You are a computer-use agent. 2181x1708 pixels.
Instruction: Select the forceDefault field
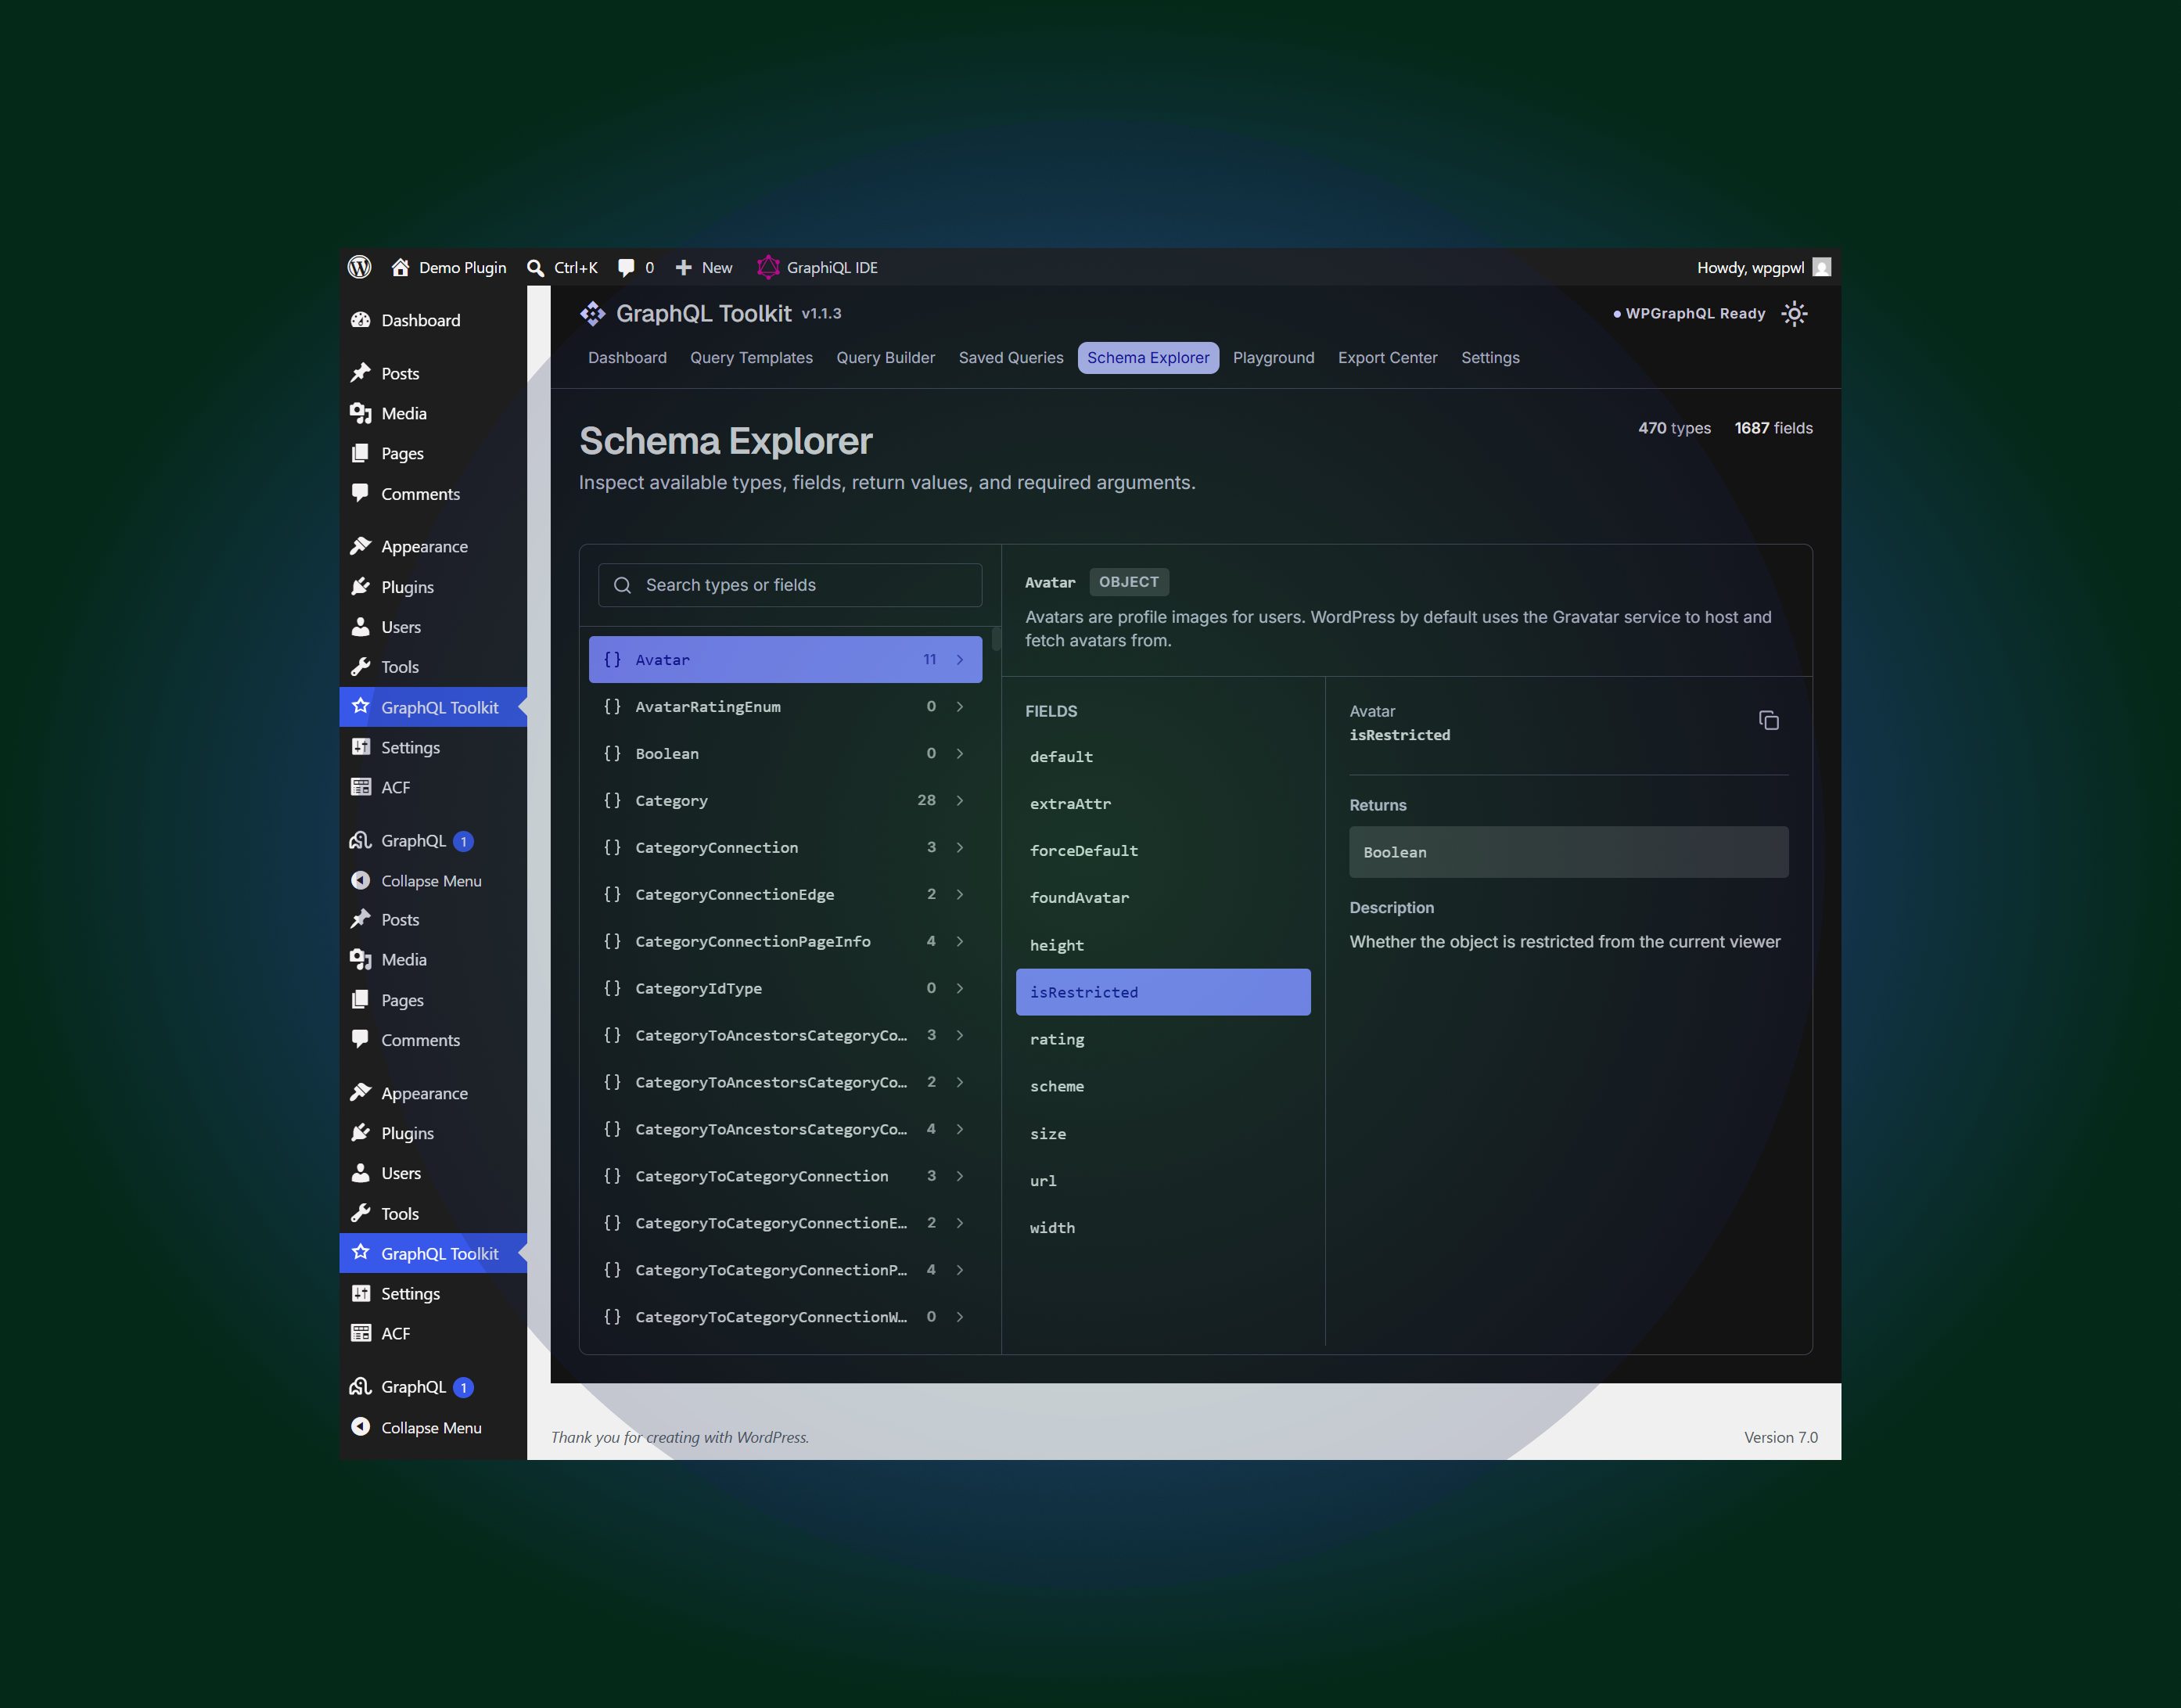pos(1163,851)
